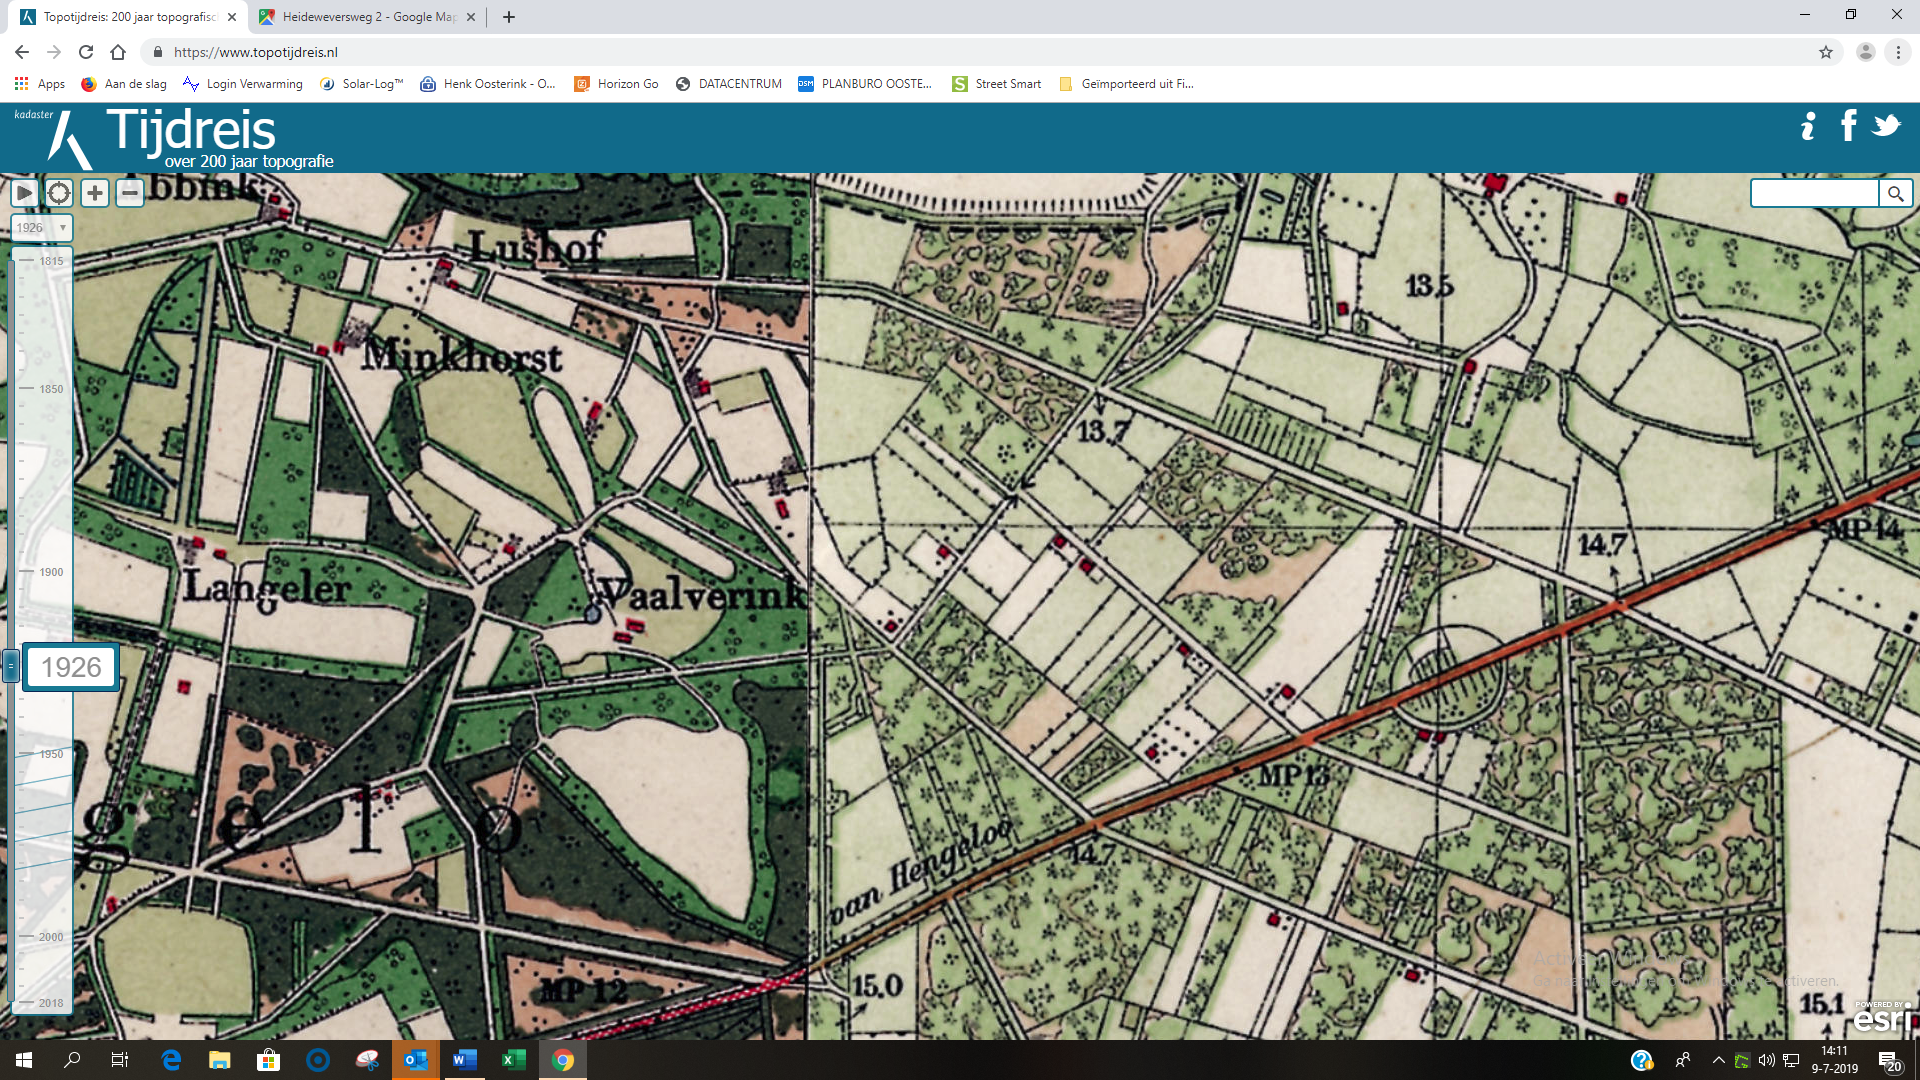Open the info page icon
Screen dimensions: 1920x1080
coord(1807,127)
